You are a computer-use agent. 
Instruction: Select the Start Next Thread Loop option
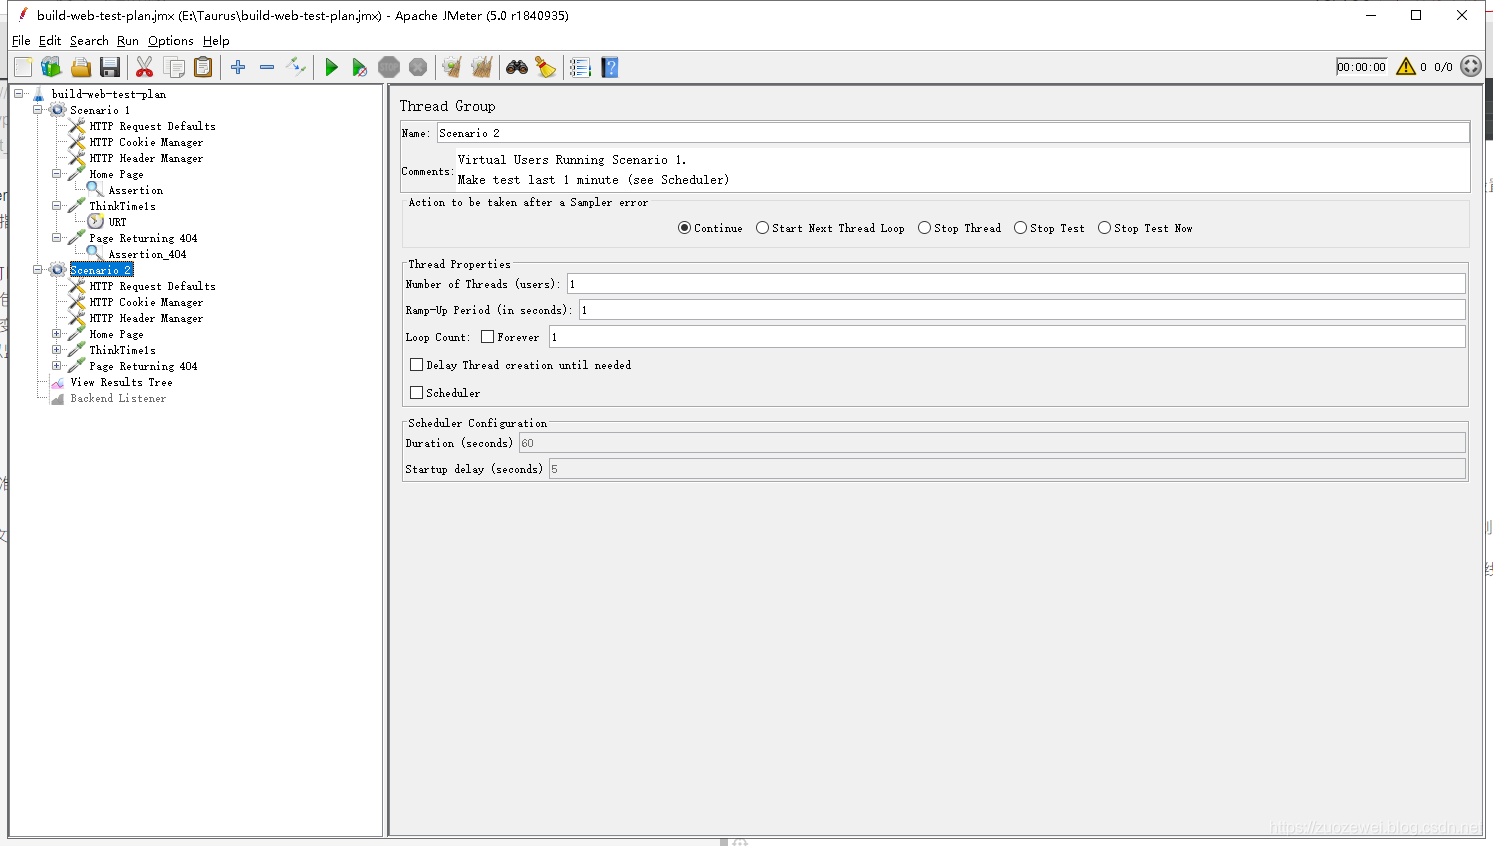(762, 228)
